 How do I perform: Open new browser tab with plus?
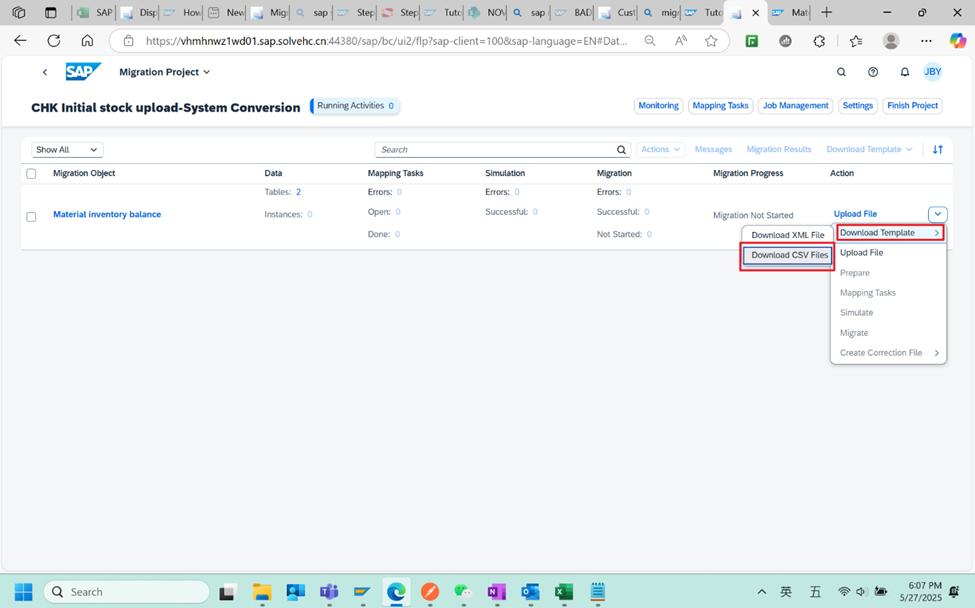tap(826, 12)
